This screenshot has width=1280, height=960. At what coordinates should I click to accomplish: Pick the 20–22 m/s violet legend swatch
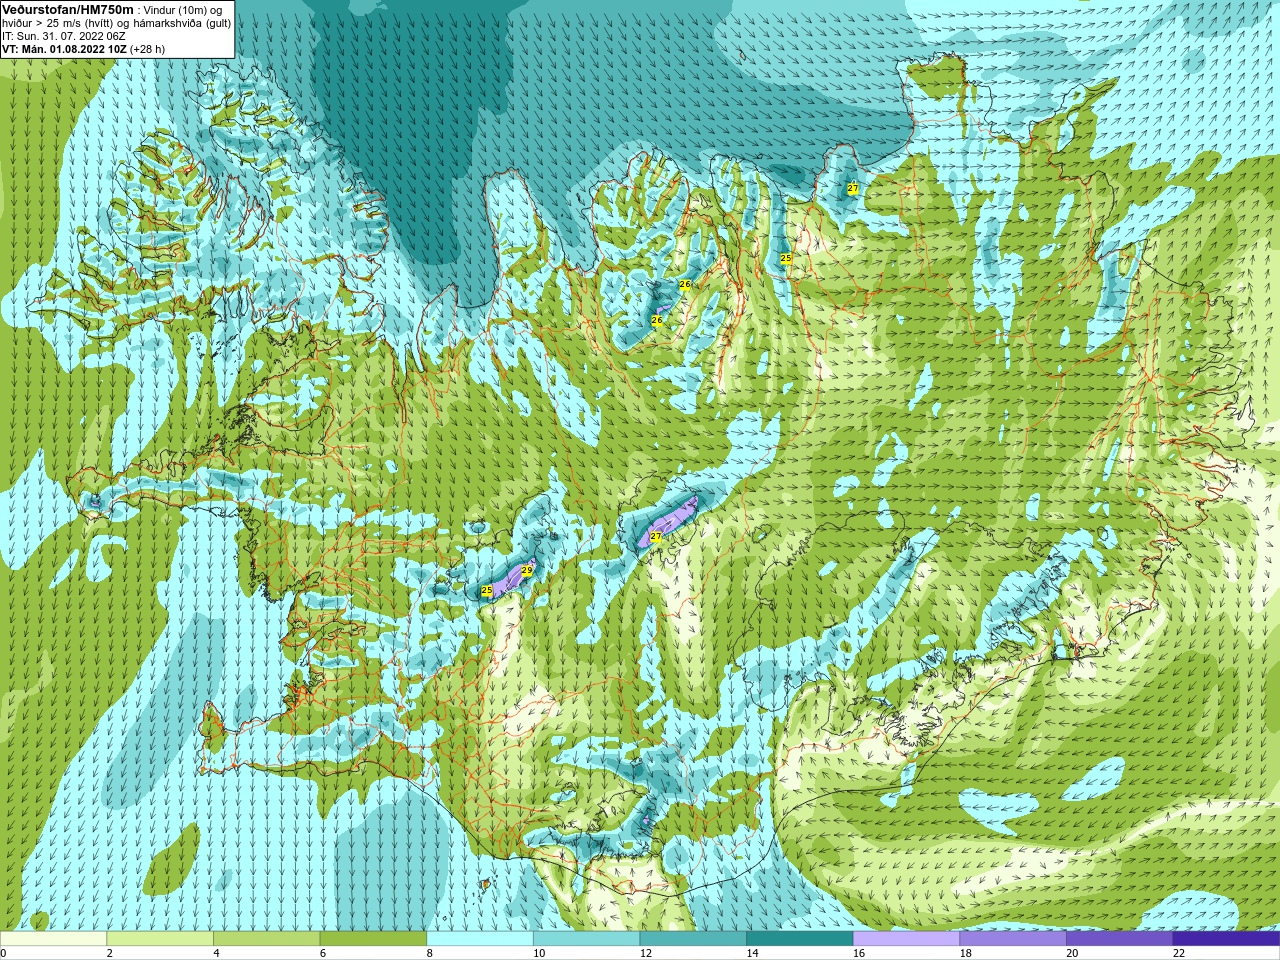pyautogui.click(x=1120, y=939)
